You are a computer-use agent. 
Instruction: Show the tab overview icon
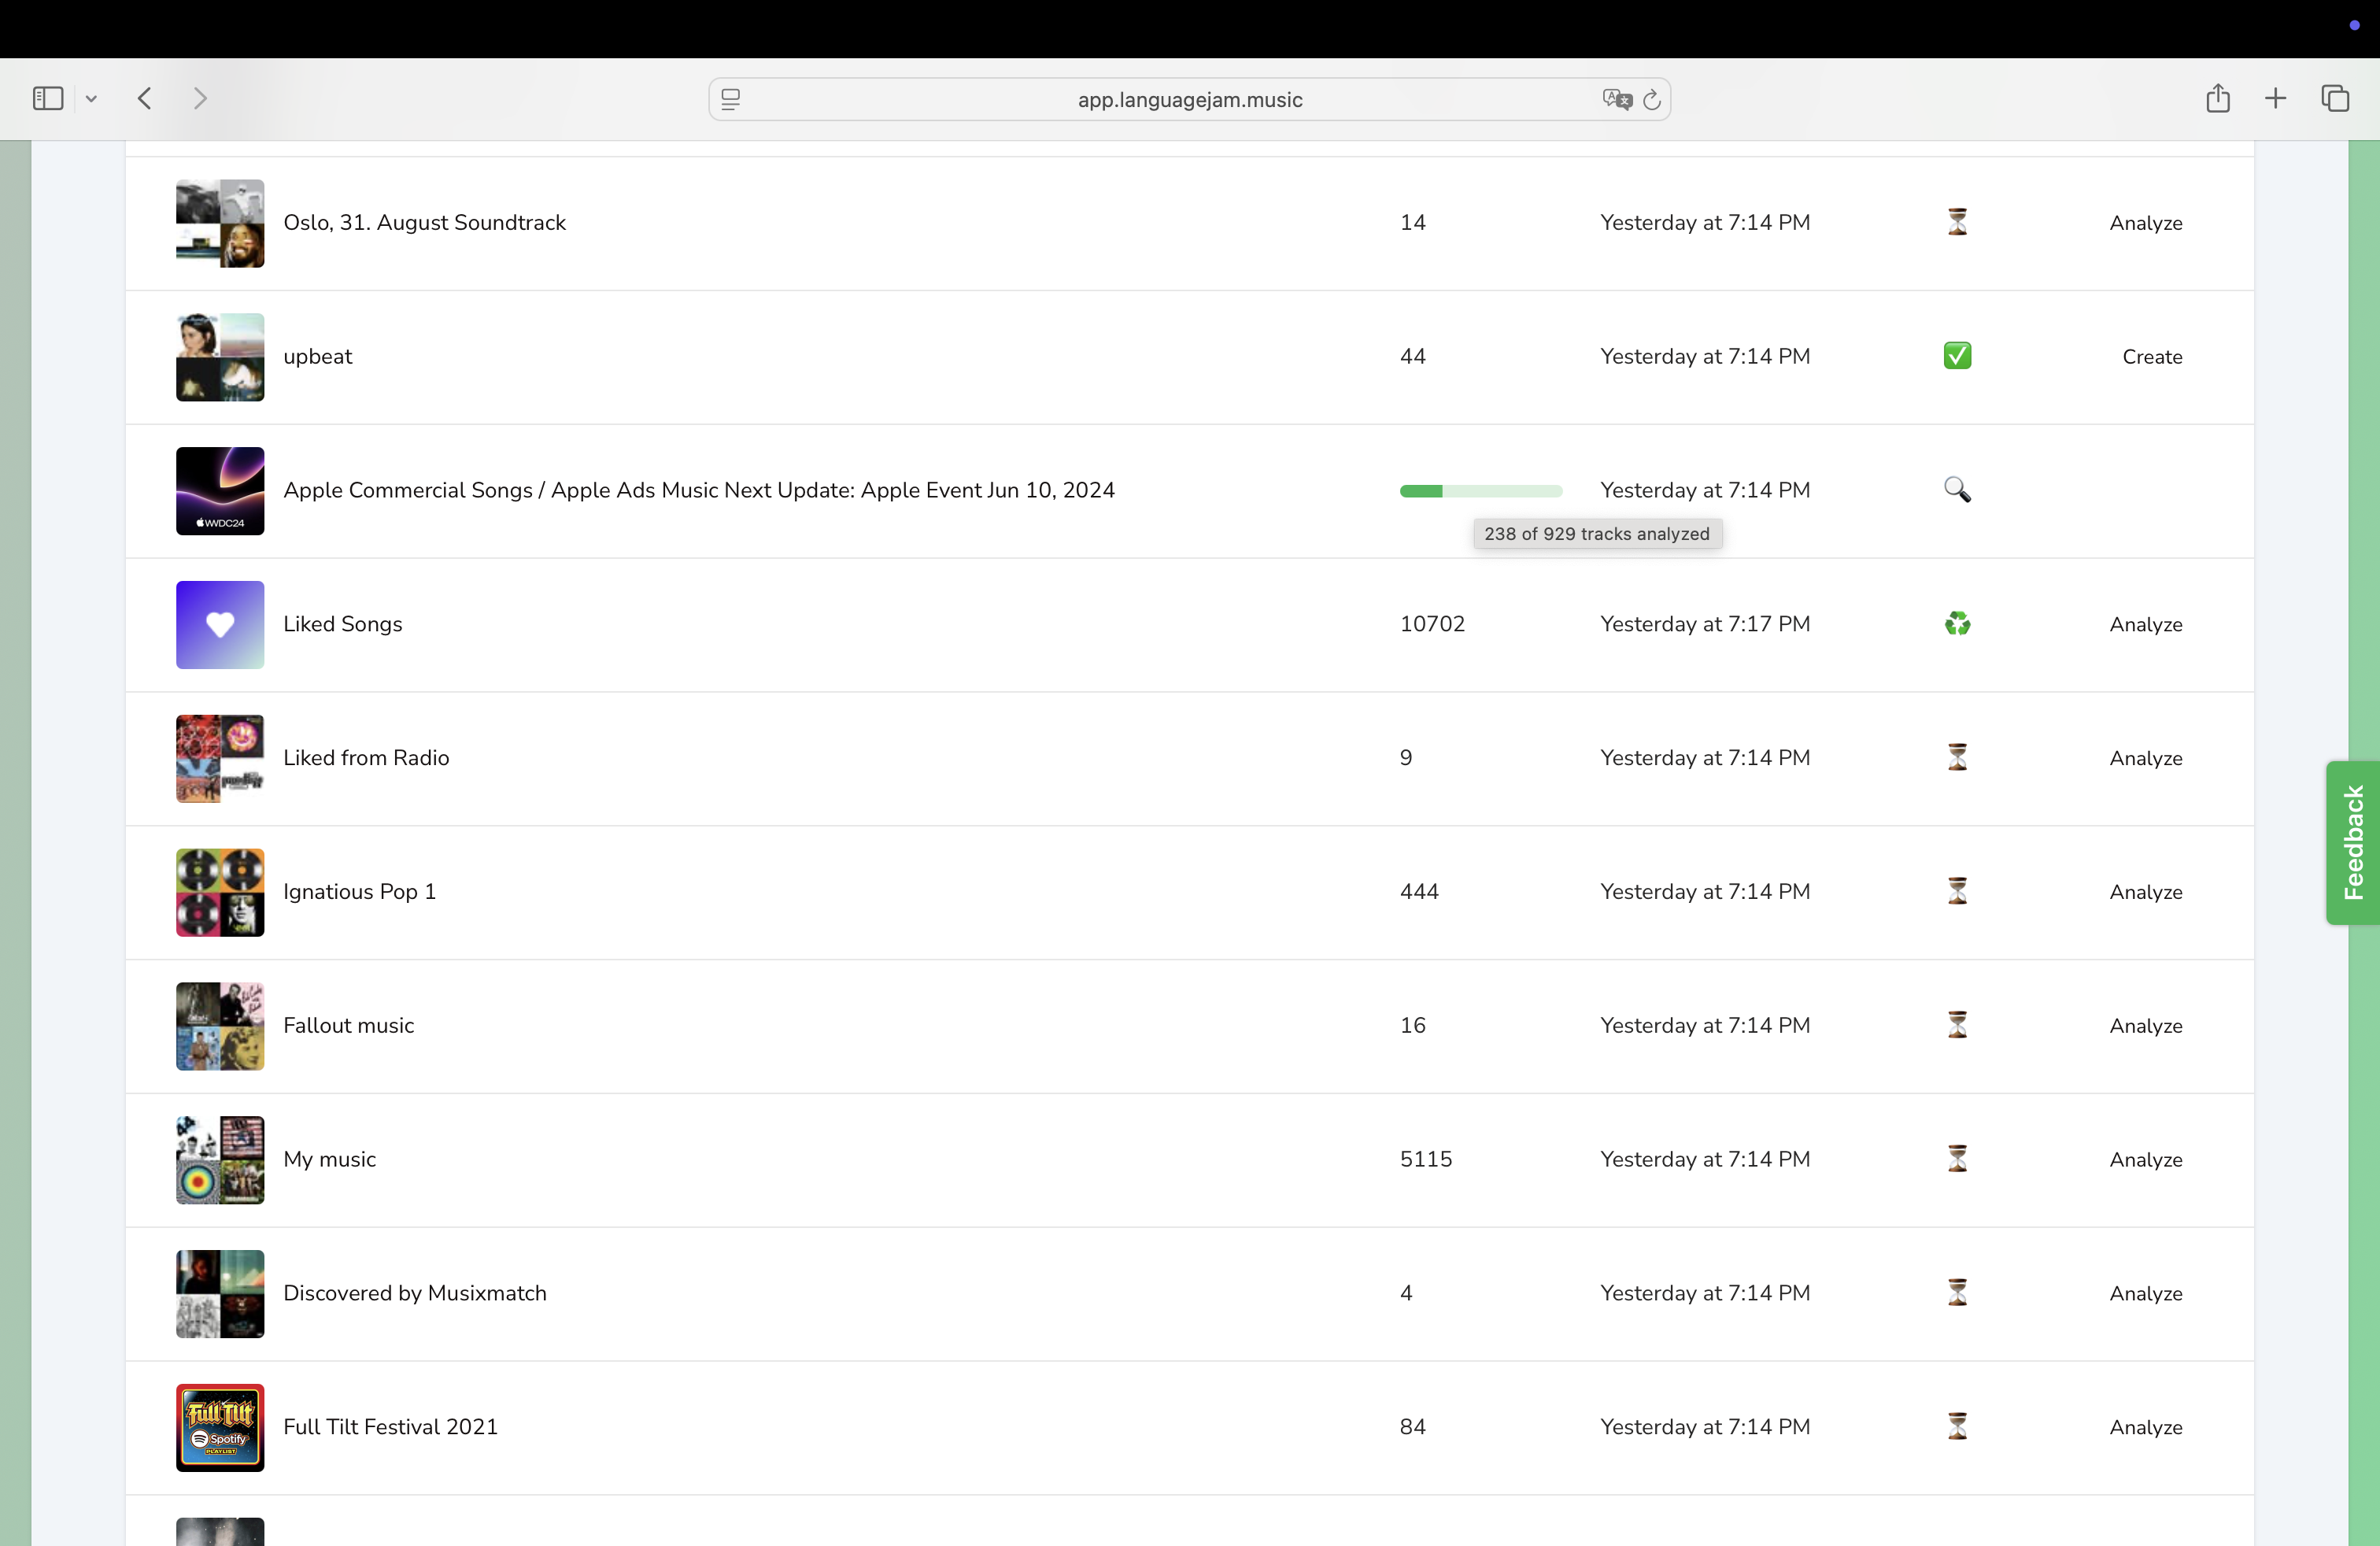2335,98
